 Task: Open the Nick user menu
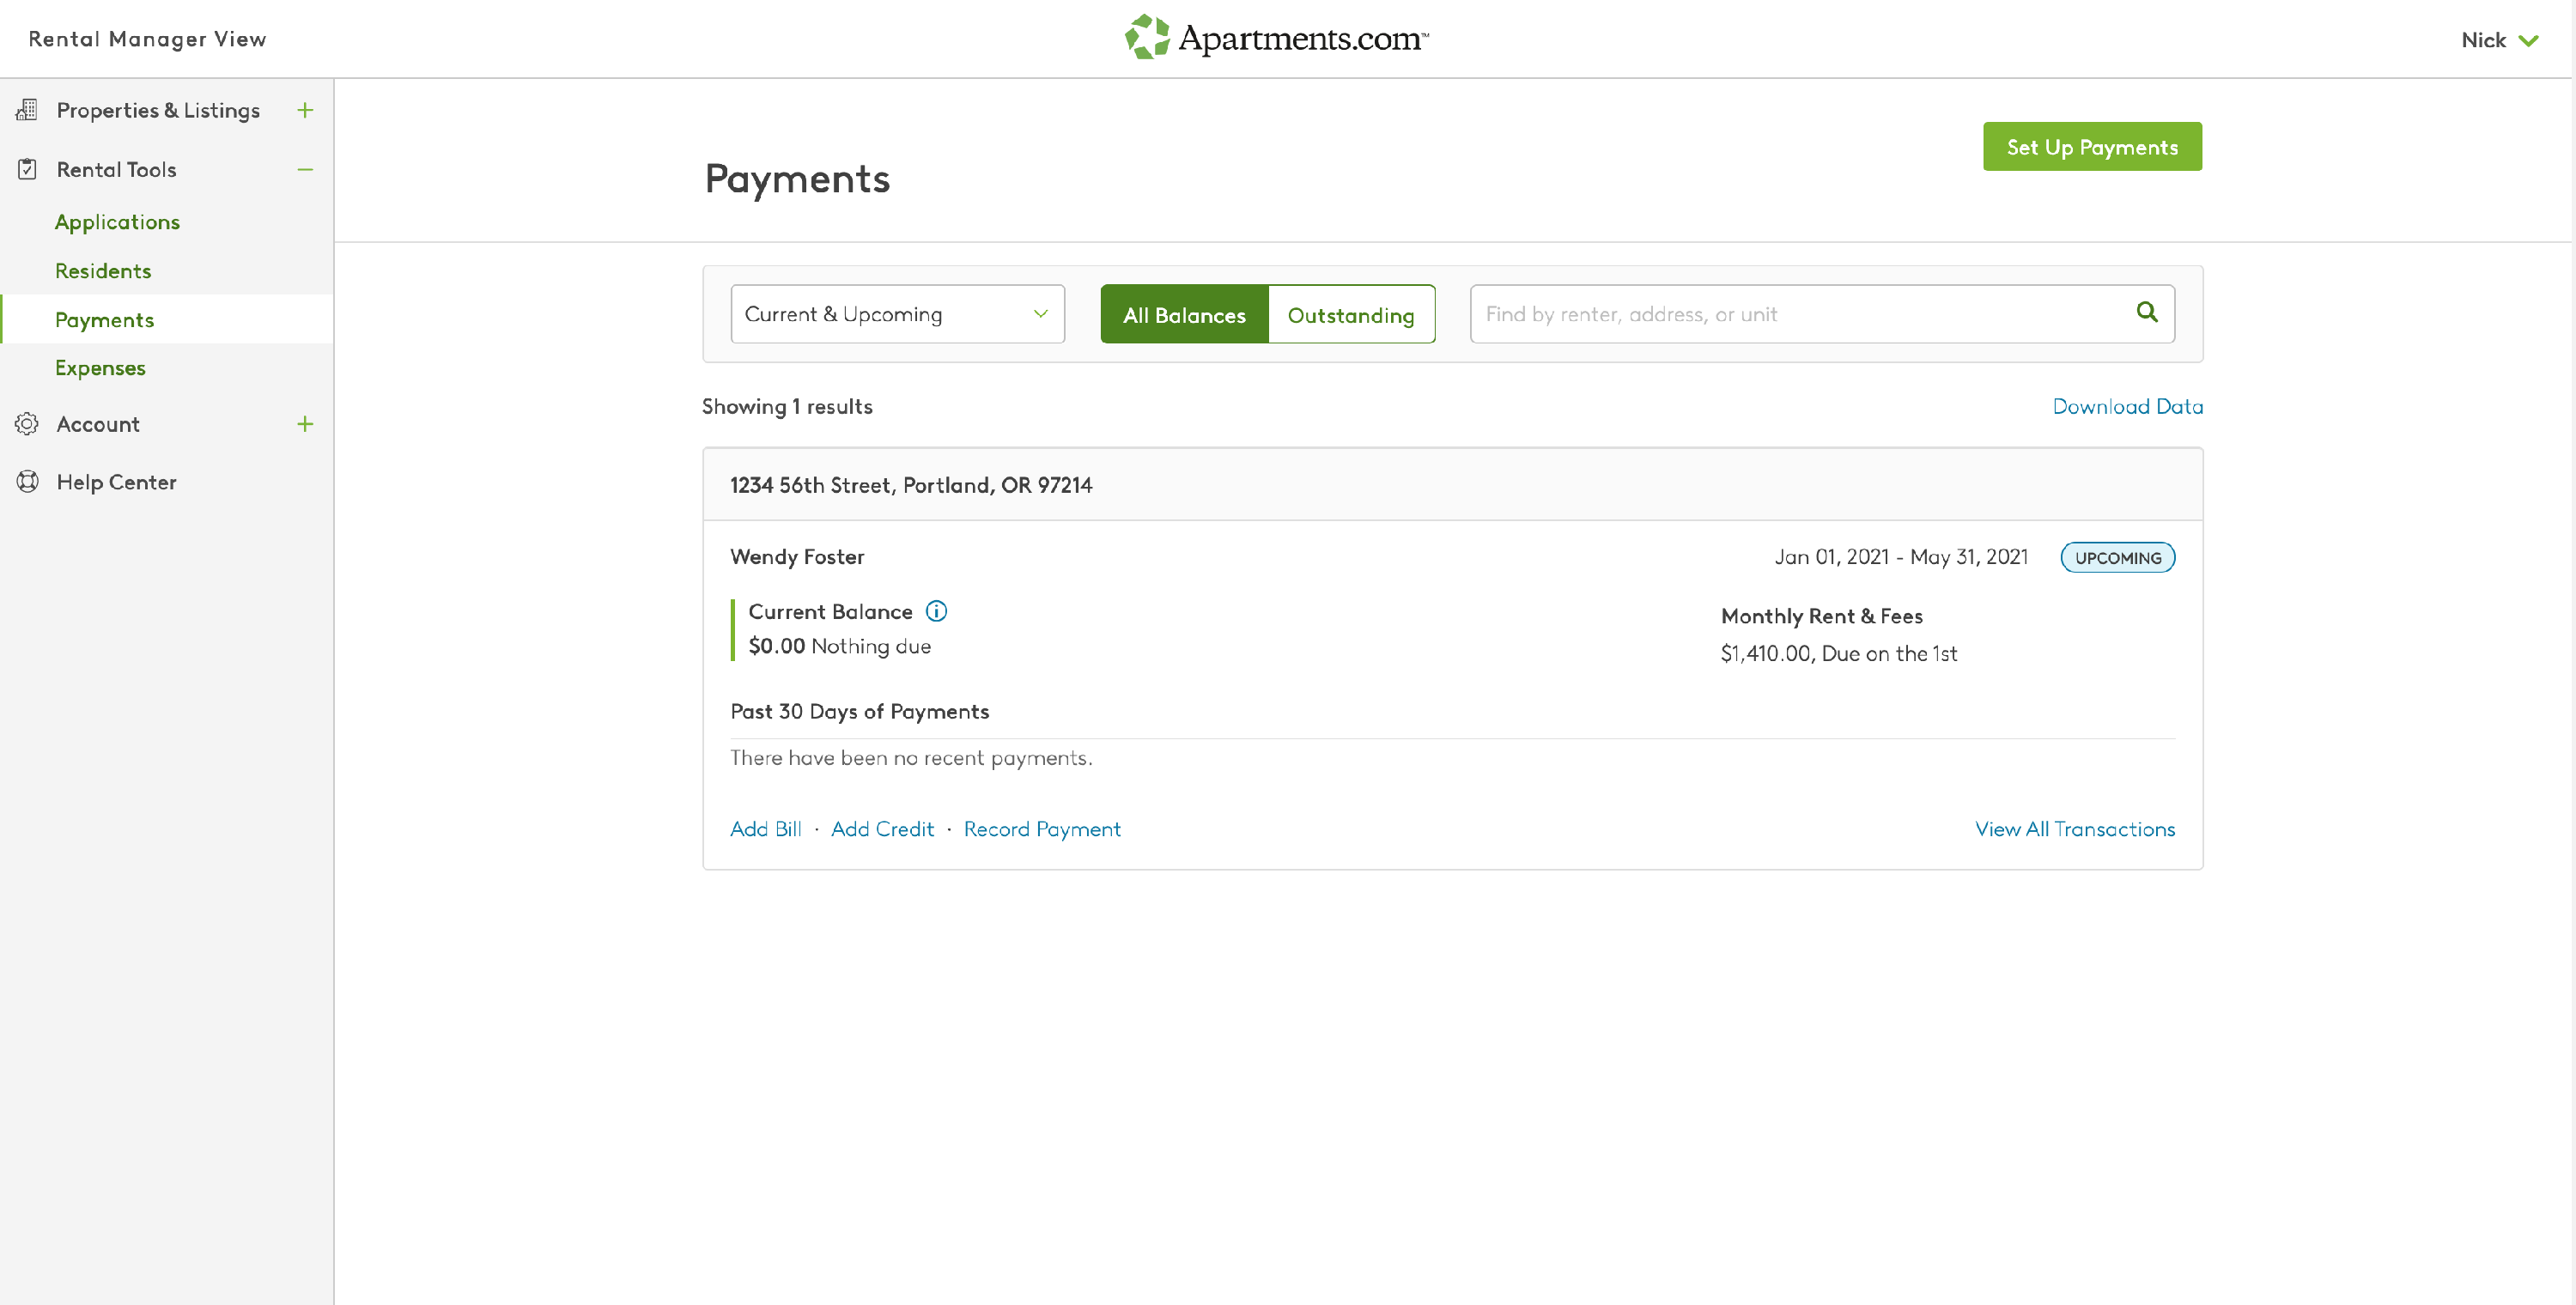coord(2499,40)
